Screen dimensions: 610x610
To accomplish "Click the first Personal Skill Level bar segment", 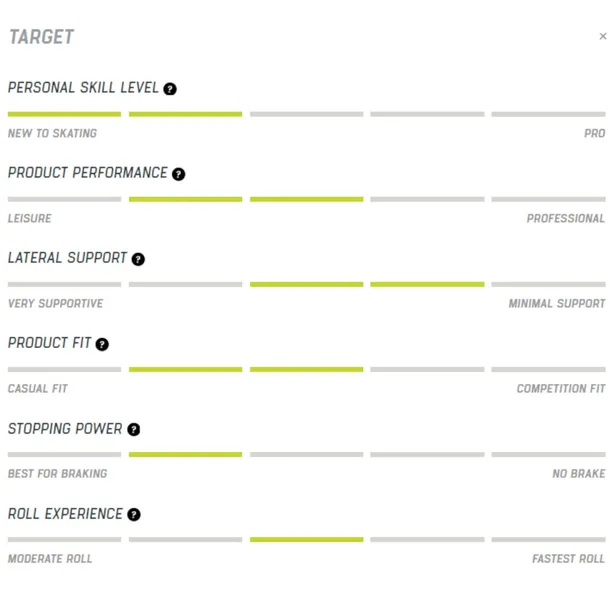I will (64, 114).
